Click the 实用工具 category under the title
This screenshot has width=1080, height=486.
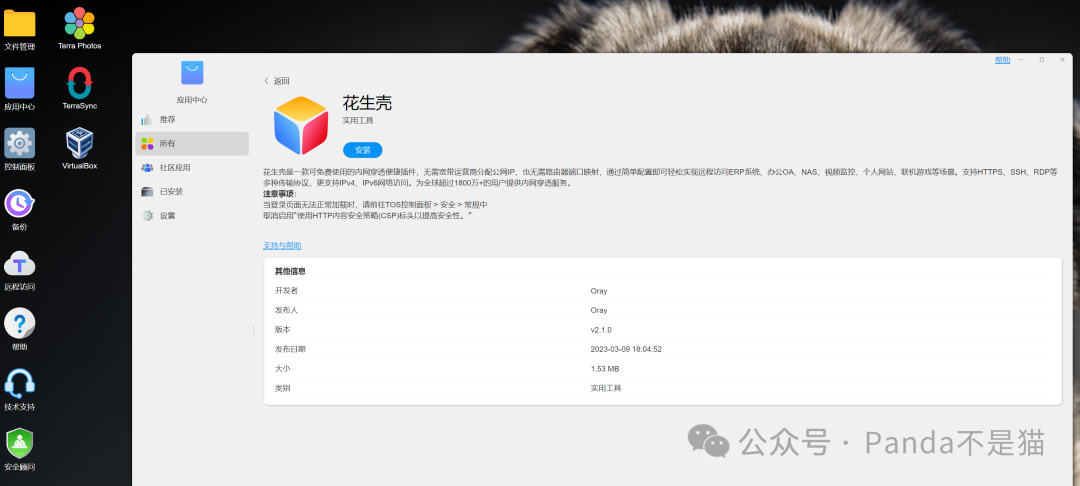358,120
